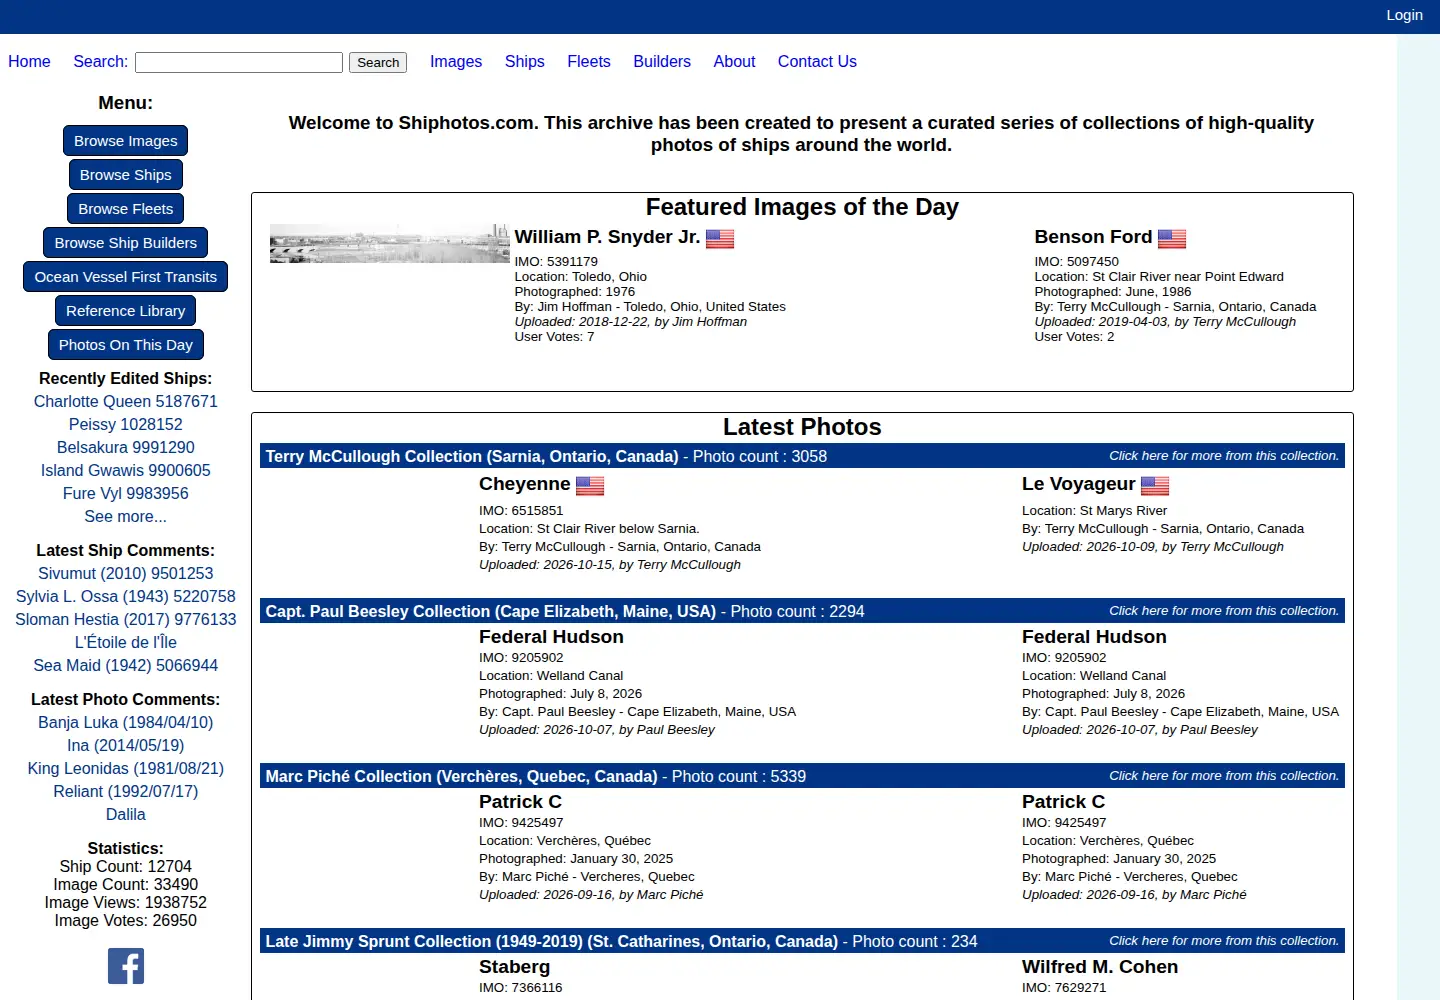
Task: Open King Leonidas (1981/08/21) photo comment
Action: pos(126,768)
